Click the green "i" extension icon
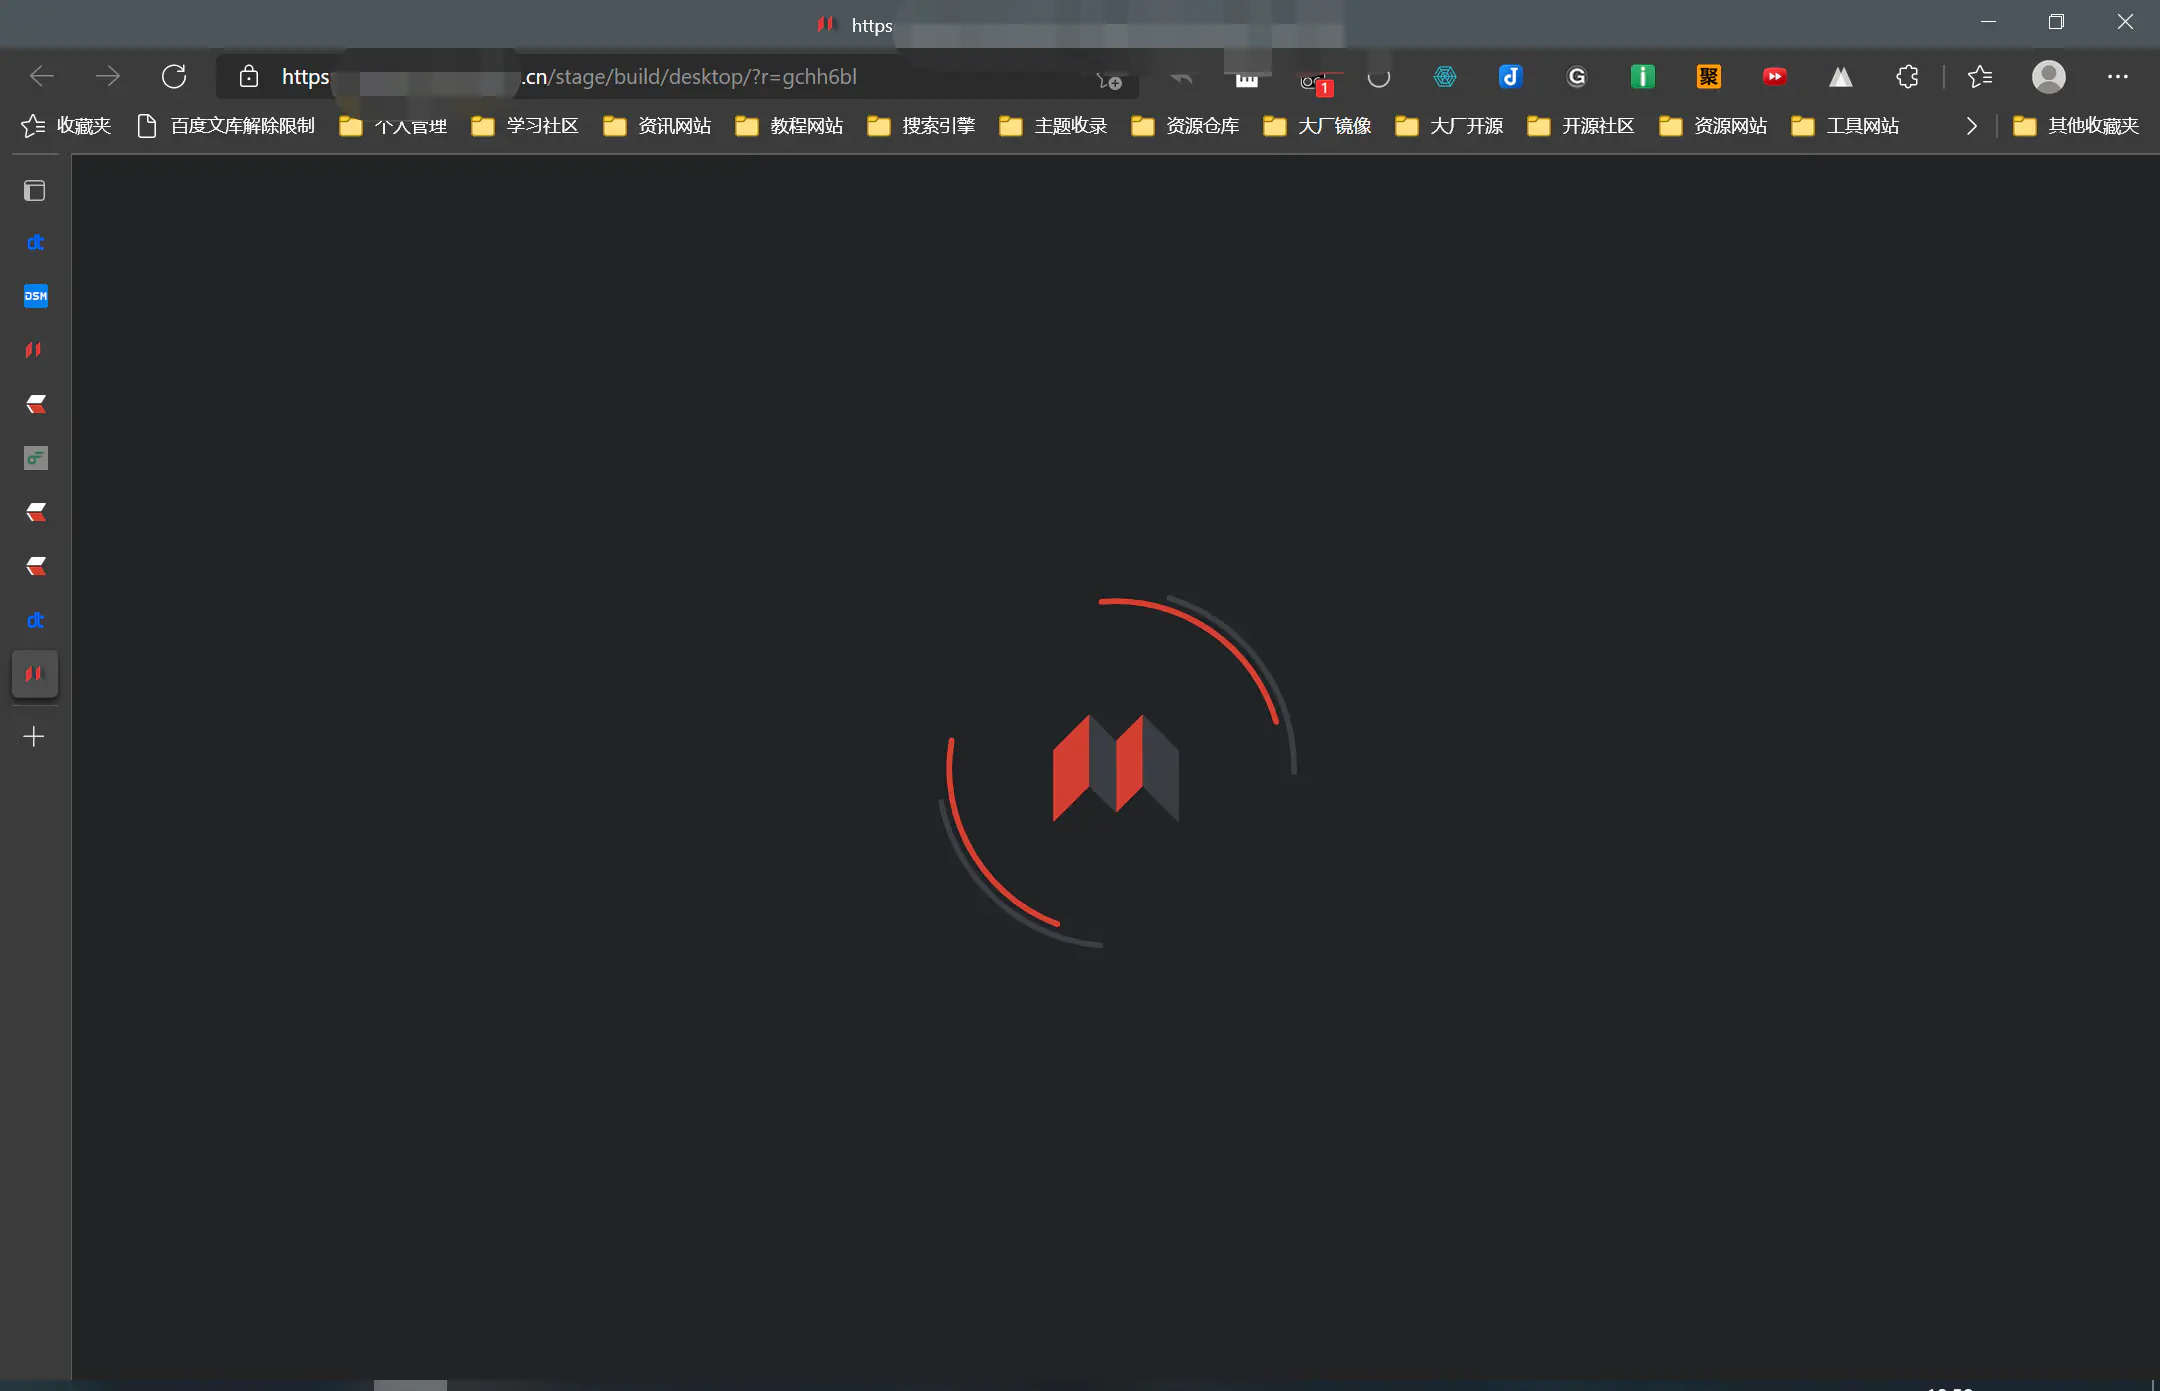The width and height of the screenshot is (2160, 1391). point(1642,77)
